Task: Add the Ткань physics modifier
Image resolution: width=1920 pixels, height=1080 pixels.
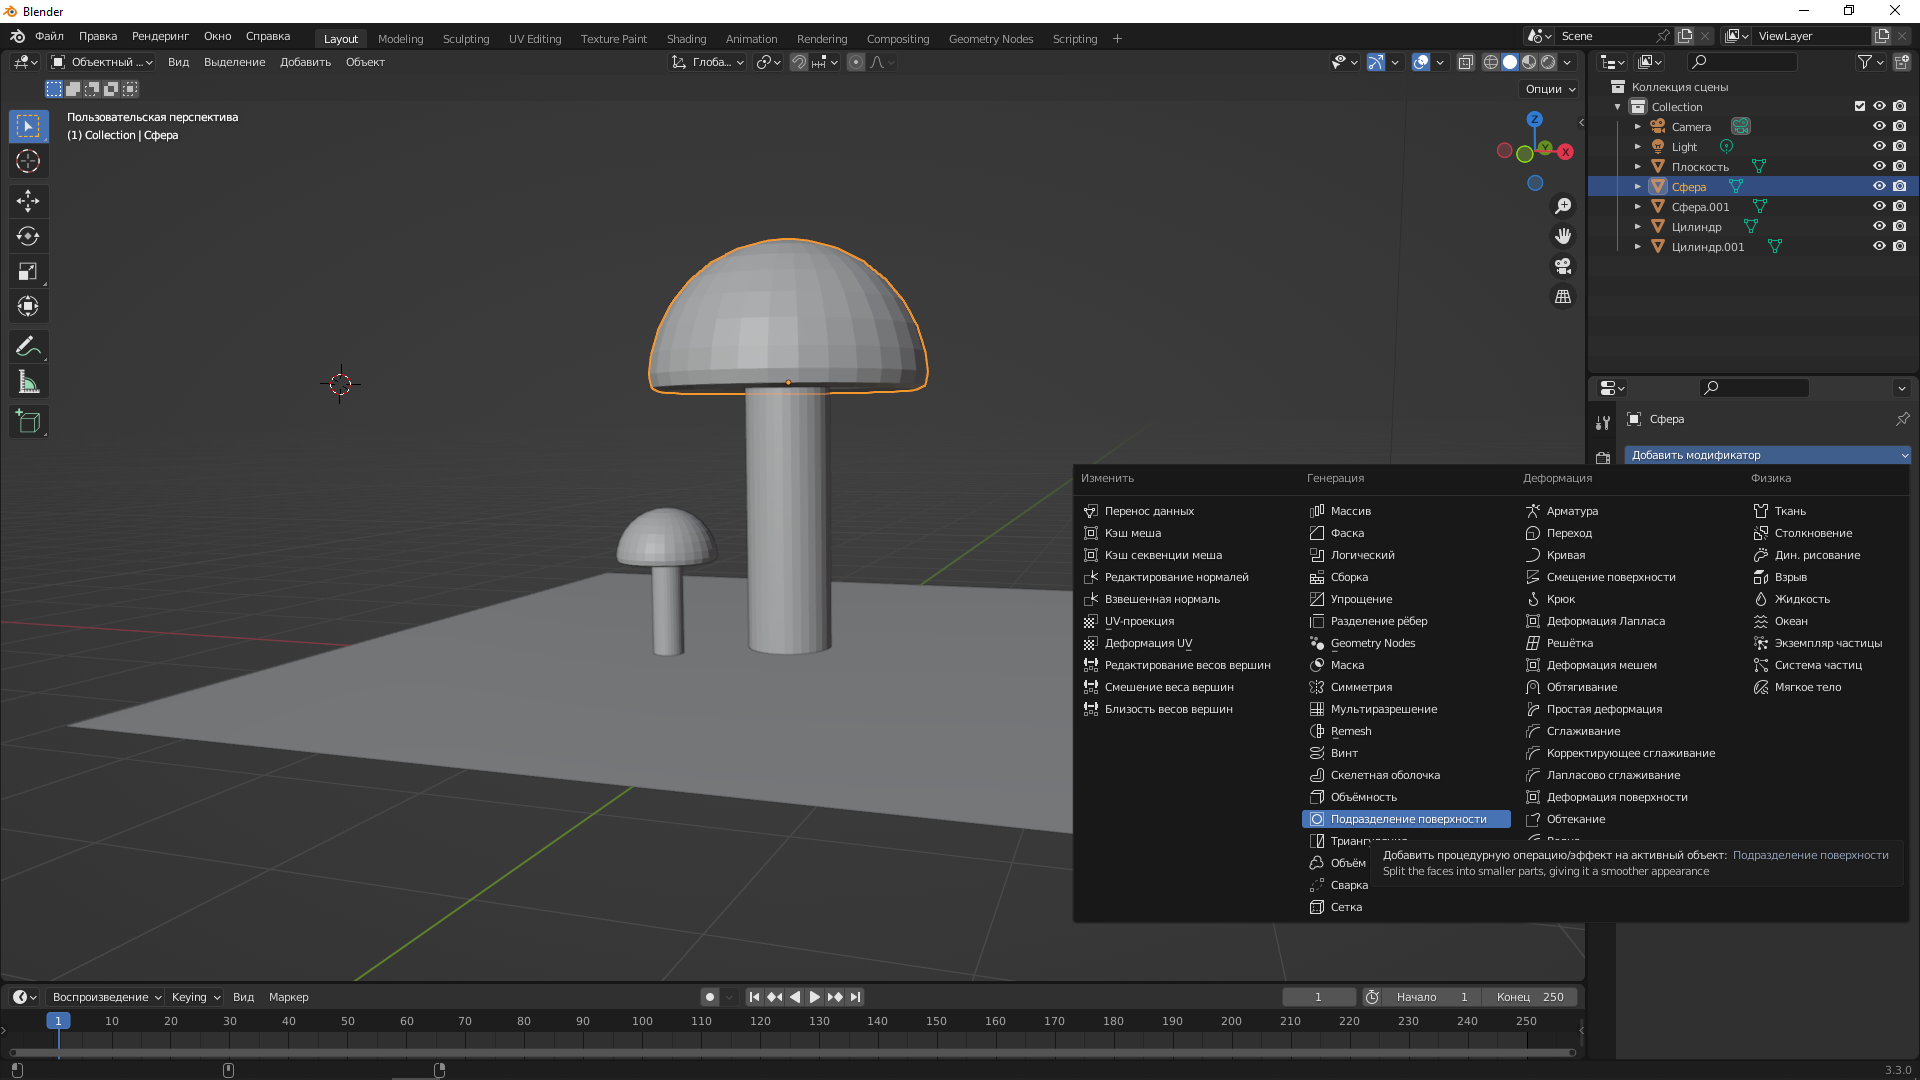Action: [x=1790, y=511]
